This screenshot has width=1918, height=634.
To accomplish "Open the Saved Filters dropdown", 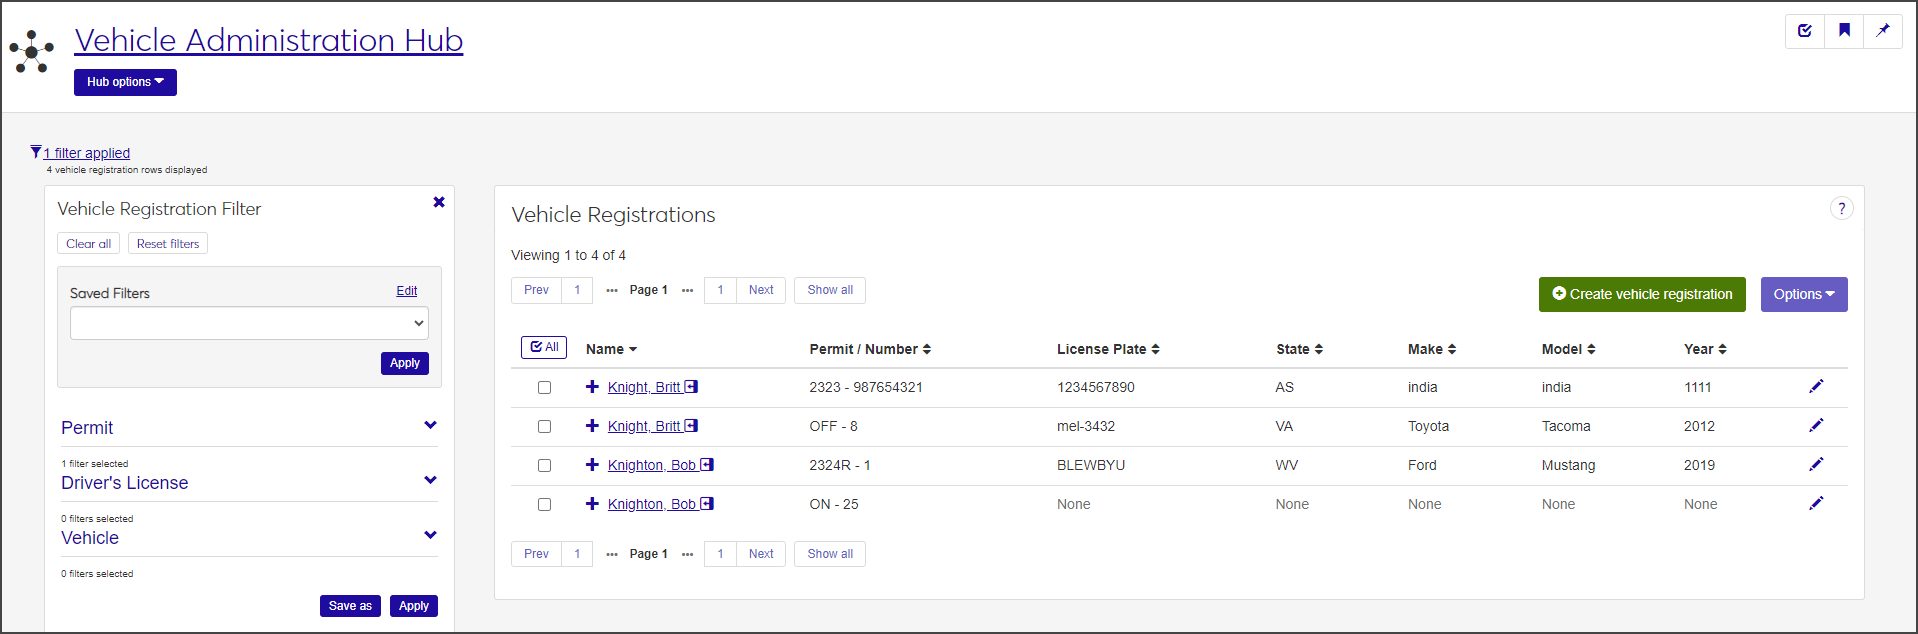I will (x=249, y=323).
